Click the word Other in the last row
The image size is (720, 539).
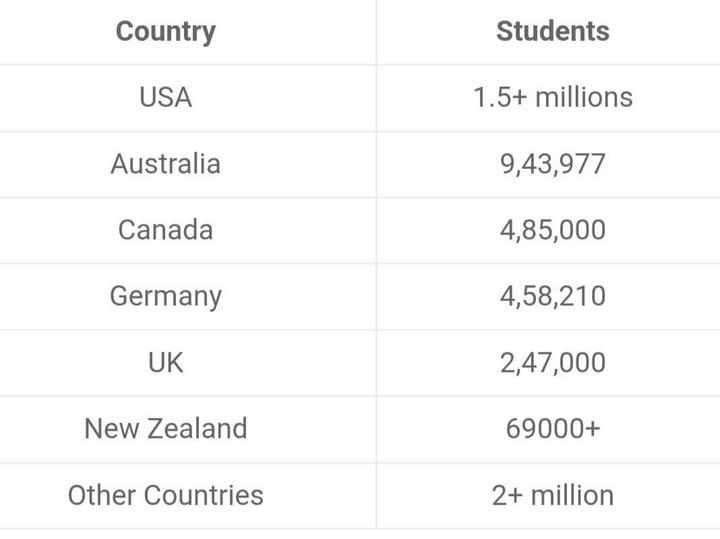pos(100,495)
